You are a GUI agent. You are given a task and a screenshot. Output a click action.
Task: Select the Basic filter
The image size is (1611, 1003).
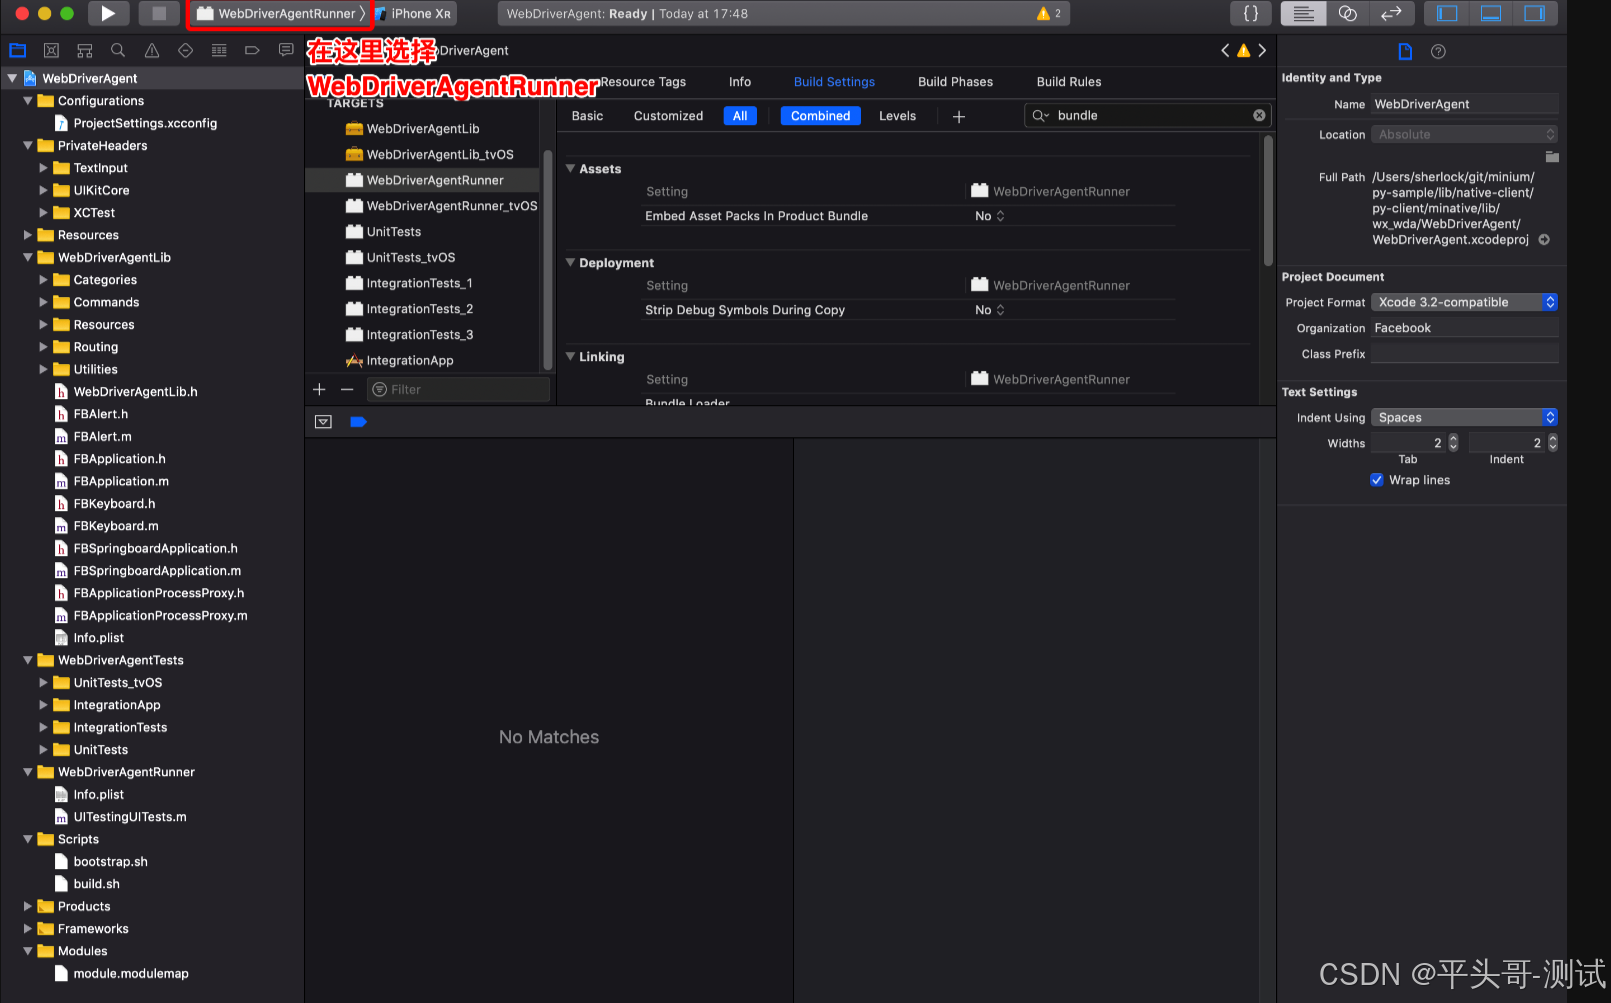[x=587, y=116]
